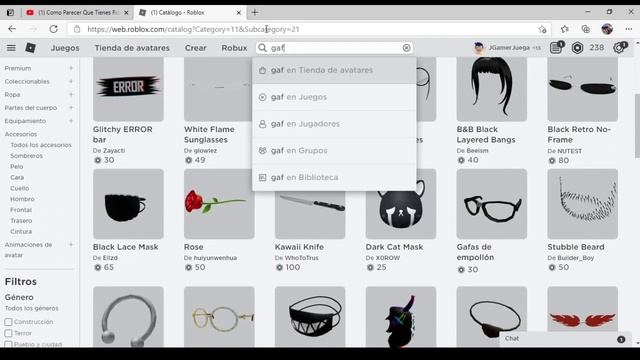View site information lock icon
This screenshot has width=640, height=360.
(77, 29)
